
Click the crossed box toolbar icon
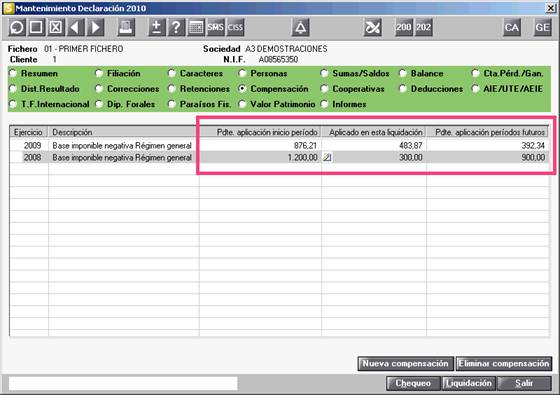coord(55,27)
